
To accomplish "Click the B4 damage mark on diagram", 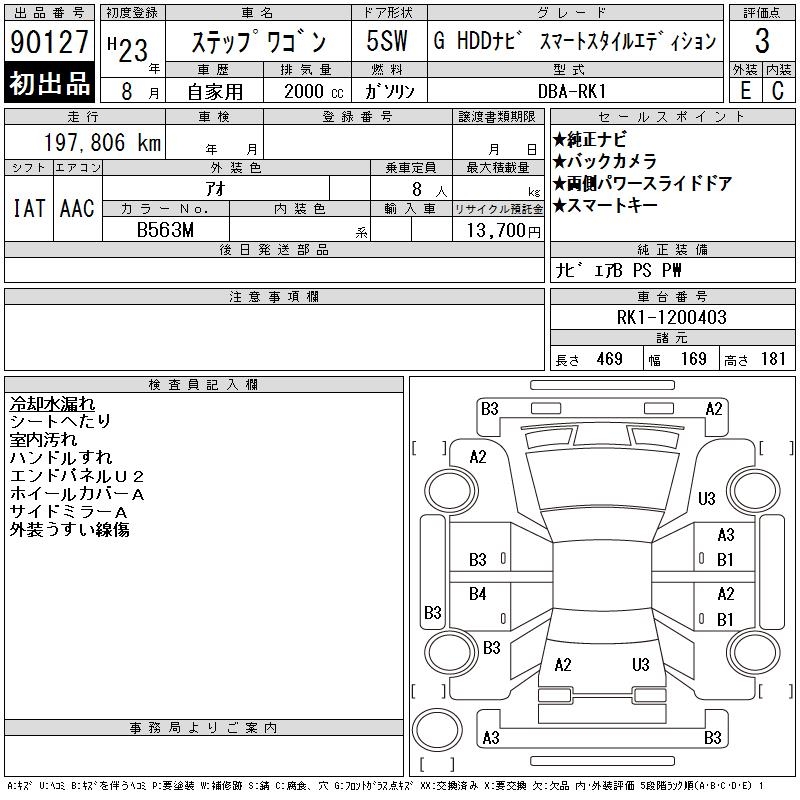I will (478, 594).
